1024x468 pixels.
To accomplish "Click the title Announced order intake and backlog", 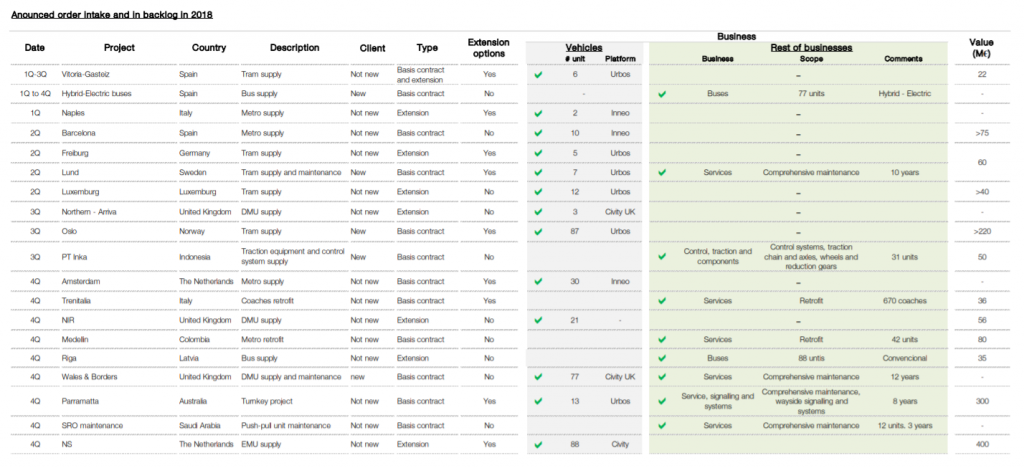I will click(x=112, y=14).
